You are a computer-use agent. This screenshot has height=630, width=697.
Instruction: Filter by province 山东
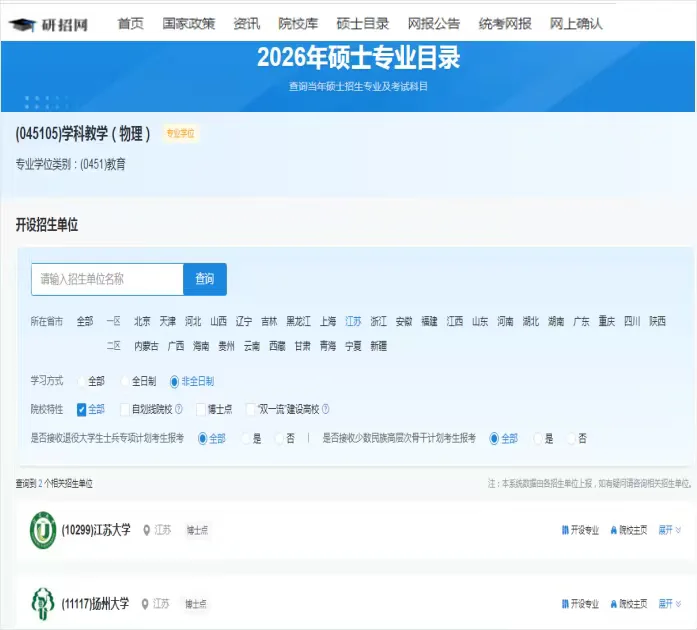[480, 321]
